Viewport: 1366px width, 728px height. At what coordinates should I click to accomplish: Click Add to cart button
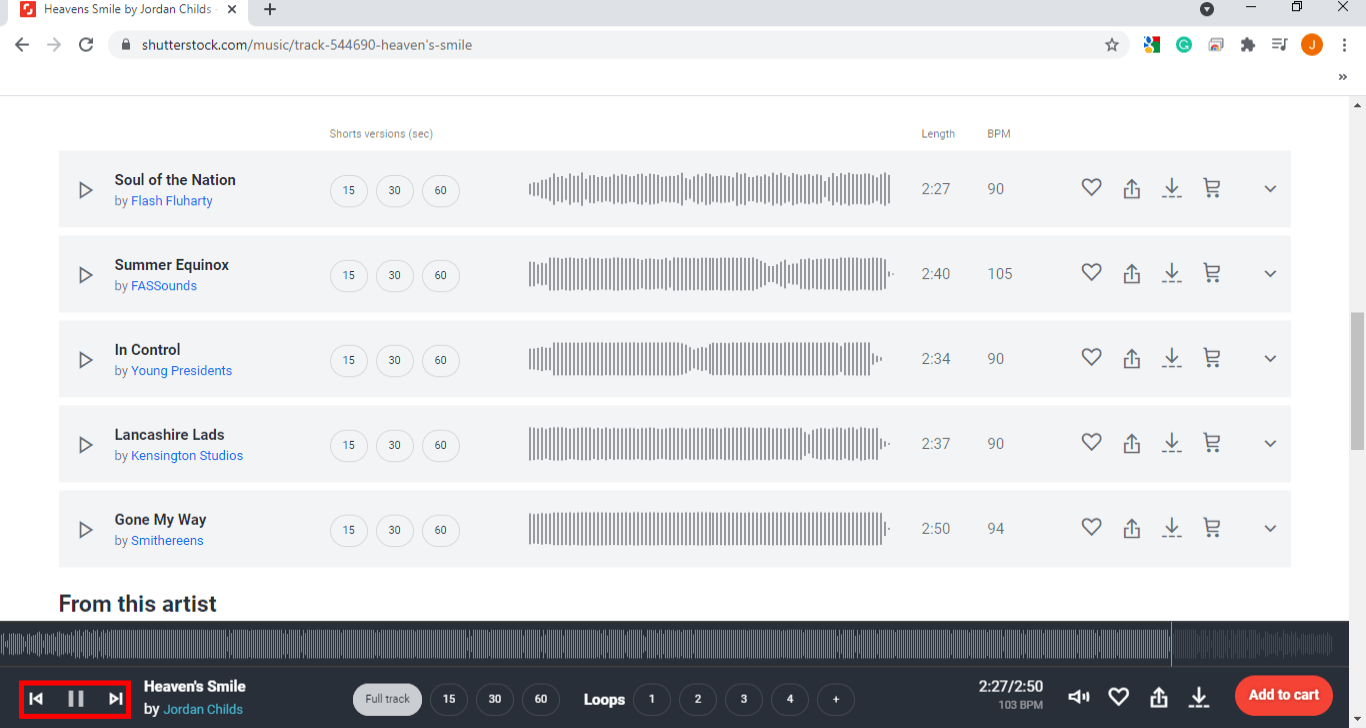point(1284,695)
